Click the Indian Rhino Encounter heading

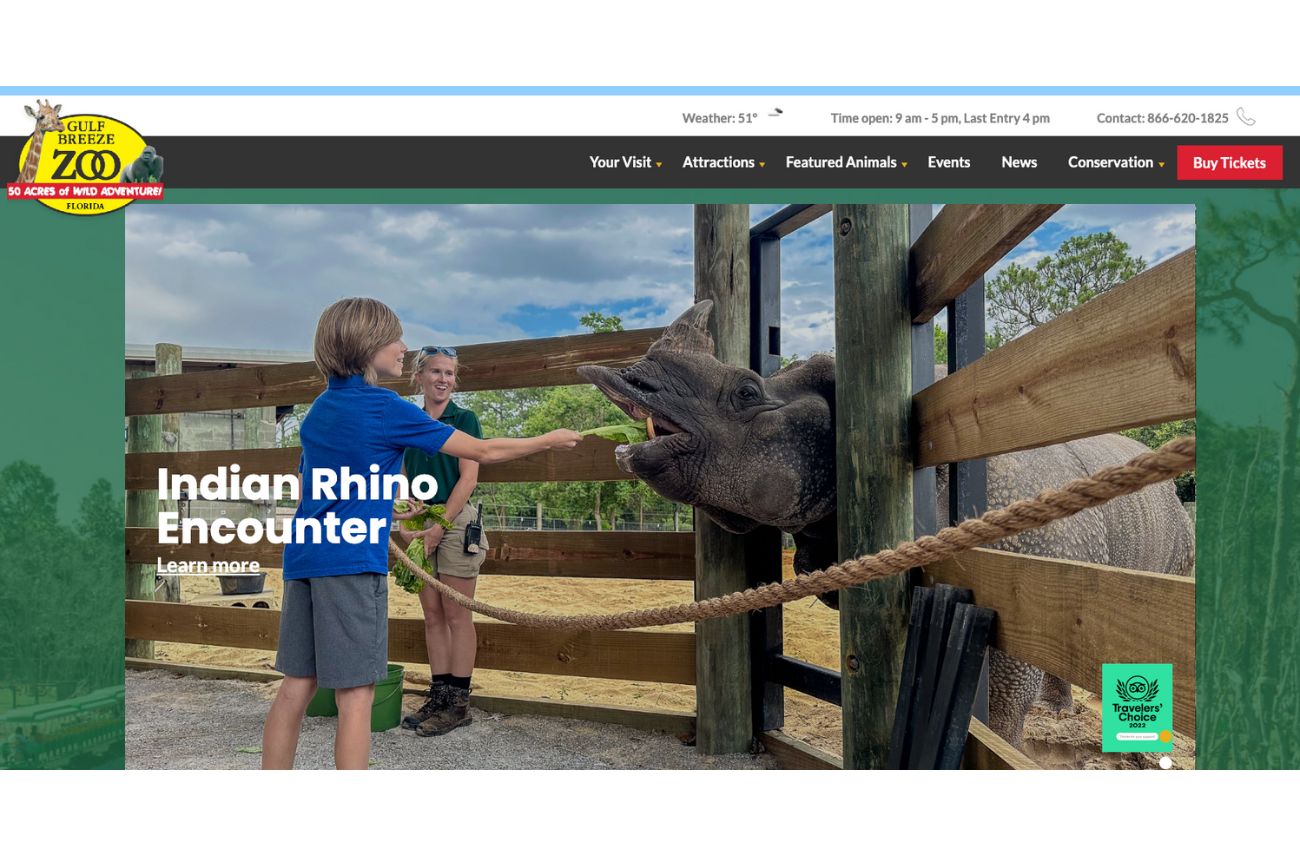pos(297,506)
